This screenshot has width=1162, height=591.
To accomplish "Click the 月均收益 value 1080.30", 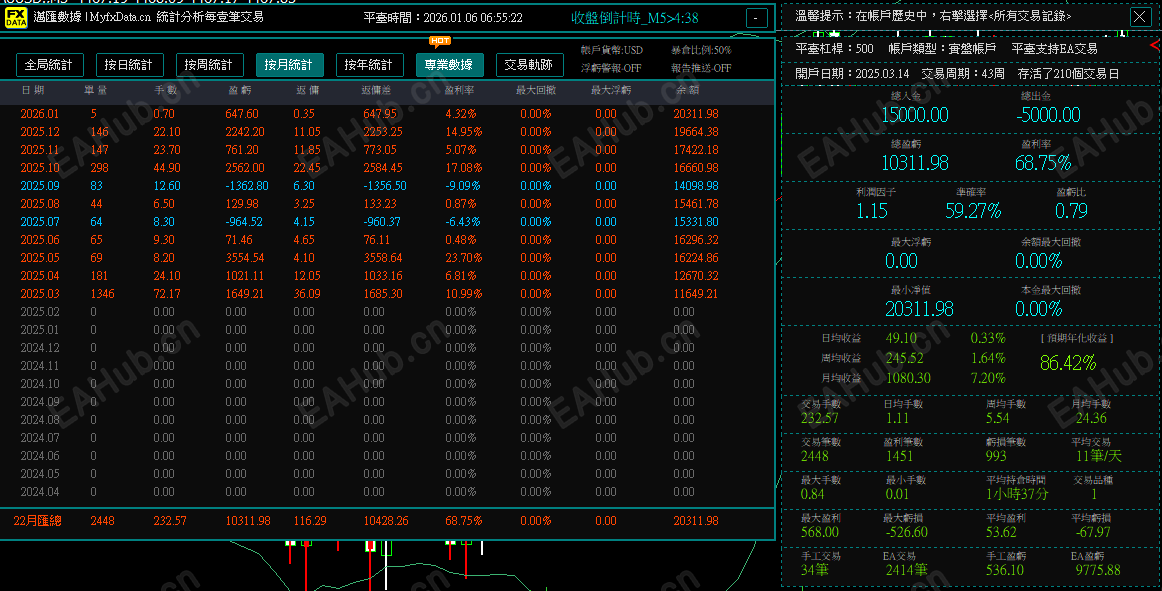I will 908,378.
